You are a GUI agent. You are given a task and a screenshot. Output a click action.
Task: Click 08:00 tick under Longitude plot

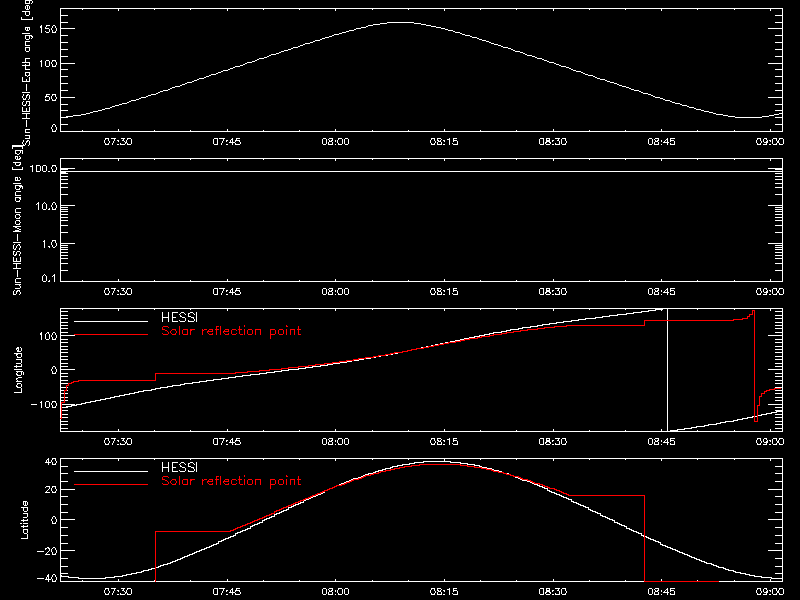[335, 441]
